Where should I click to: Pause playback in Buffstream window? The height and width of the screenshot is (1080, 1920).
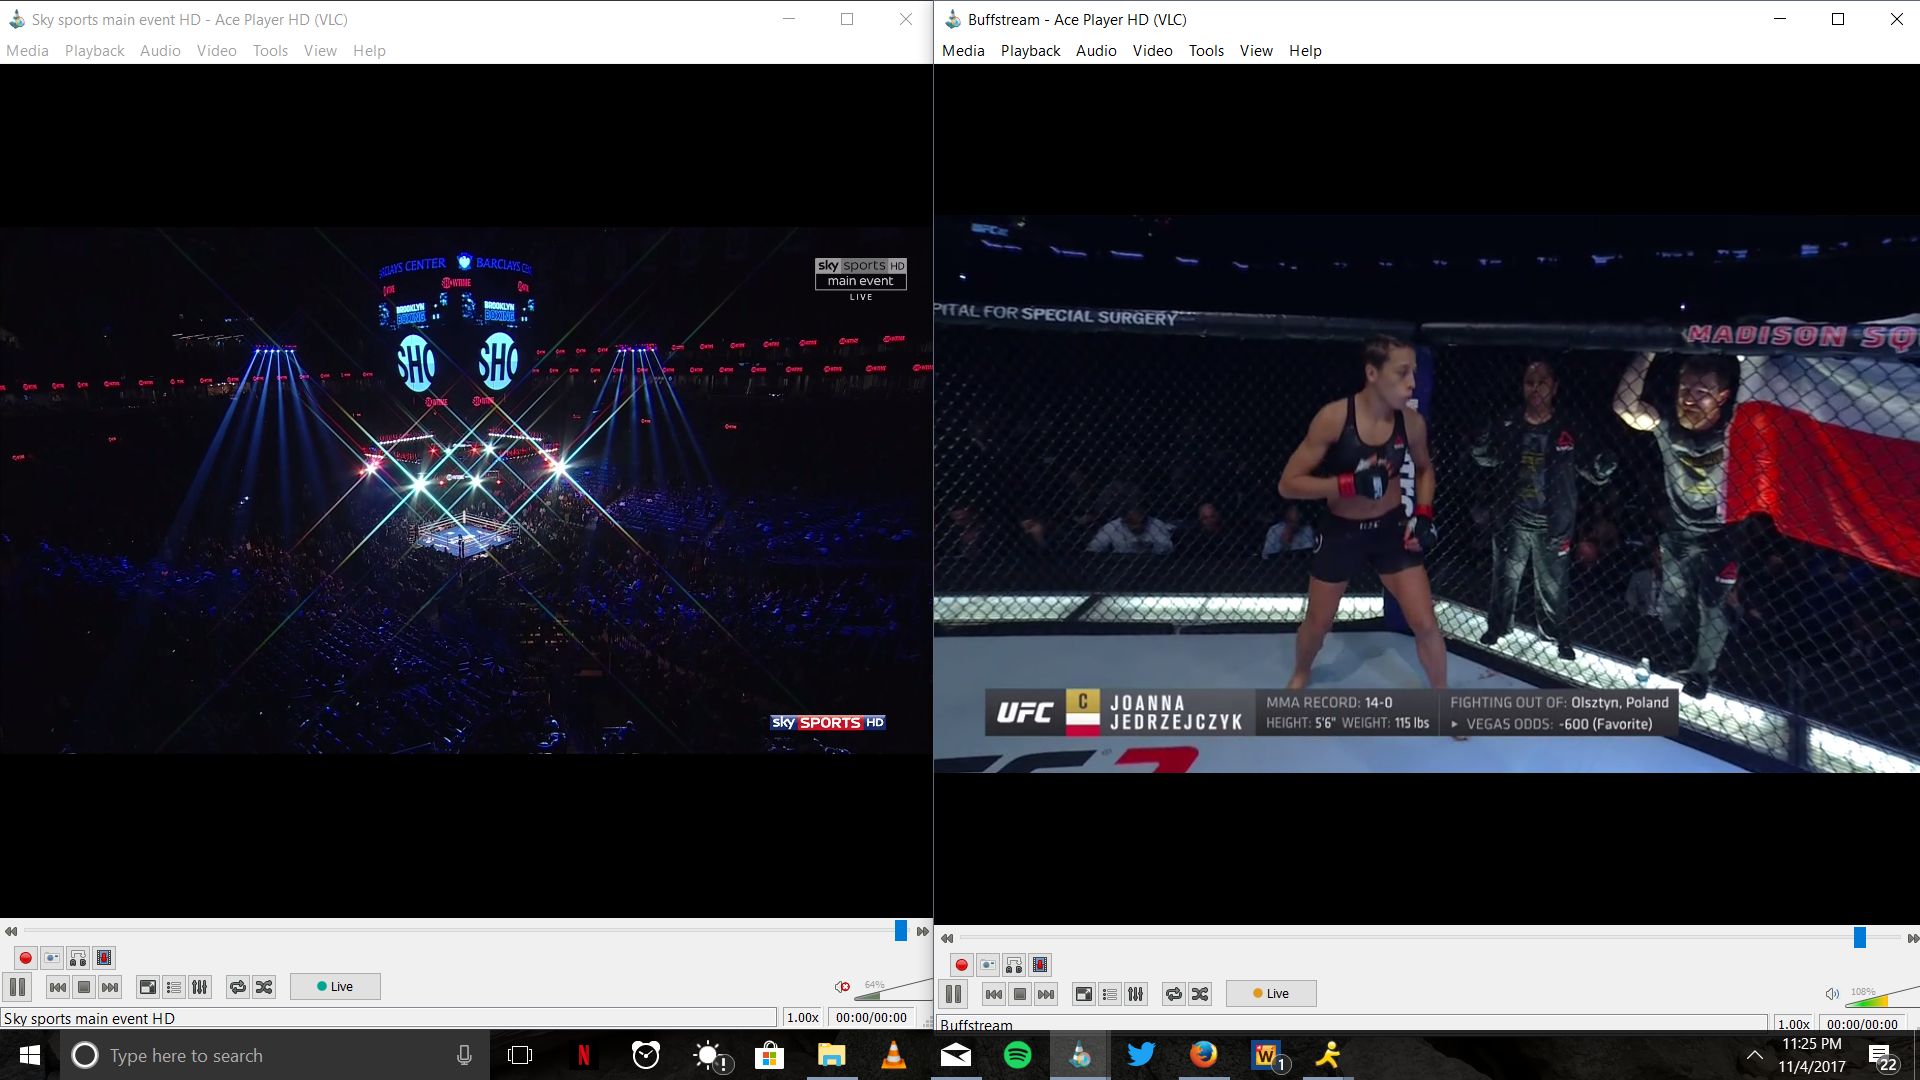954,994
